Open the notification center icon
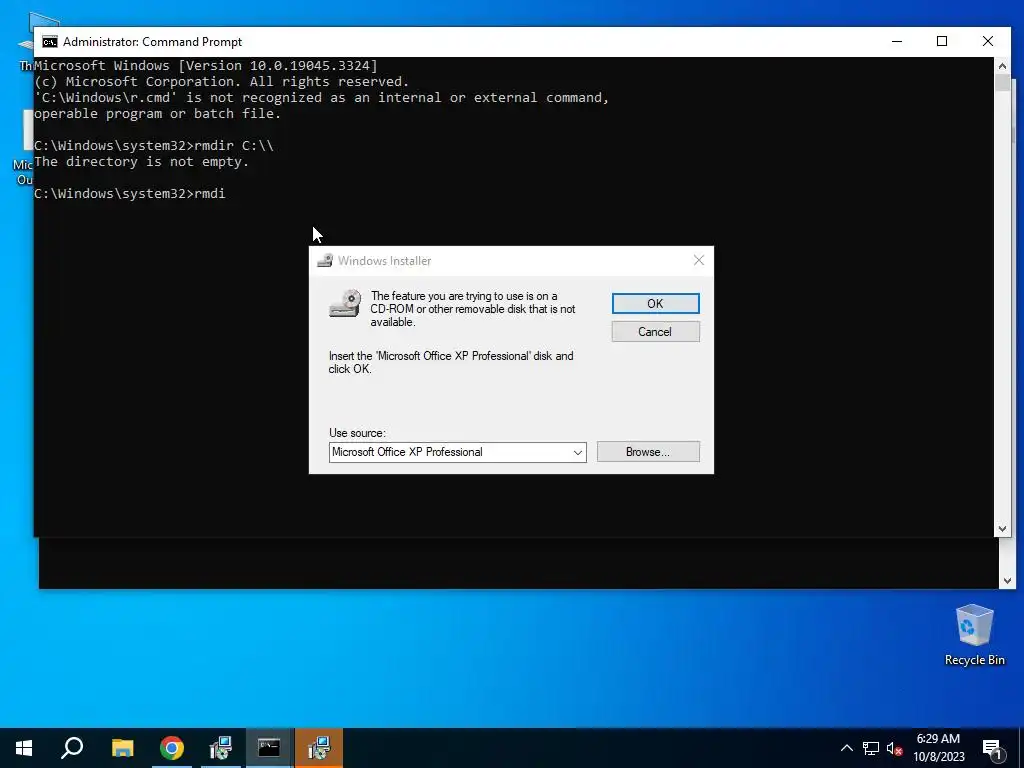The image size is (1024, 768). (x=993, y=750)
